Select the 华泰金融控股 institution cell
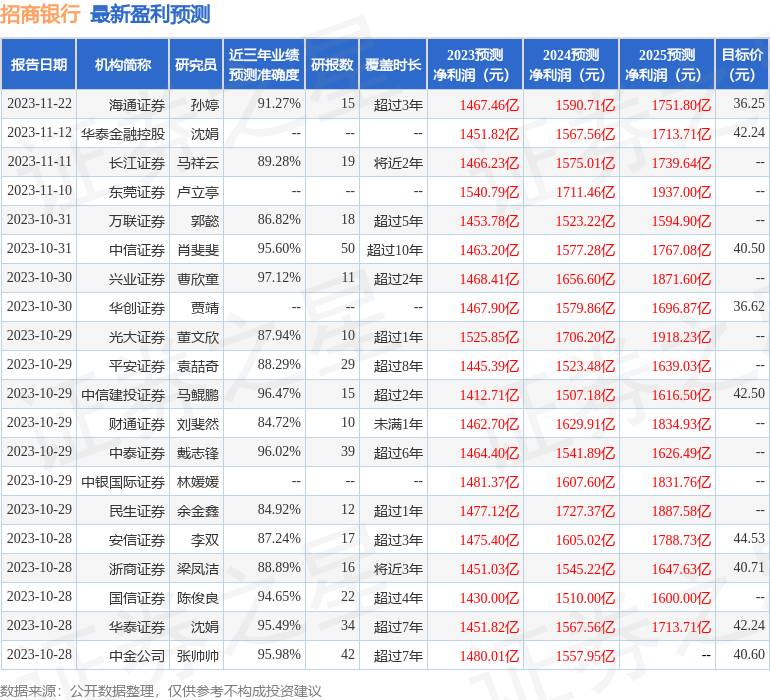 123,134
